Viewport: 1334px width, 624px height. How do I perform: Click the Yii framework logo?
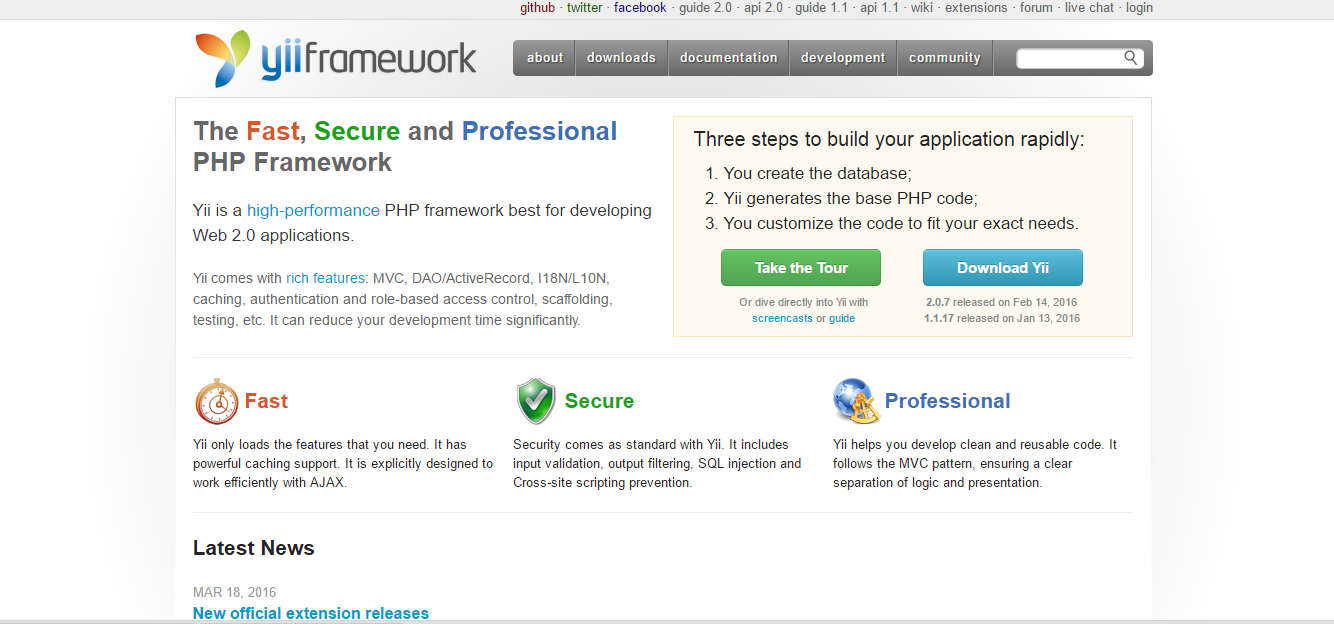coord(336,58)
